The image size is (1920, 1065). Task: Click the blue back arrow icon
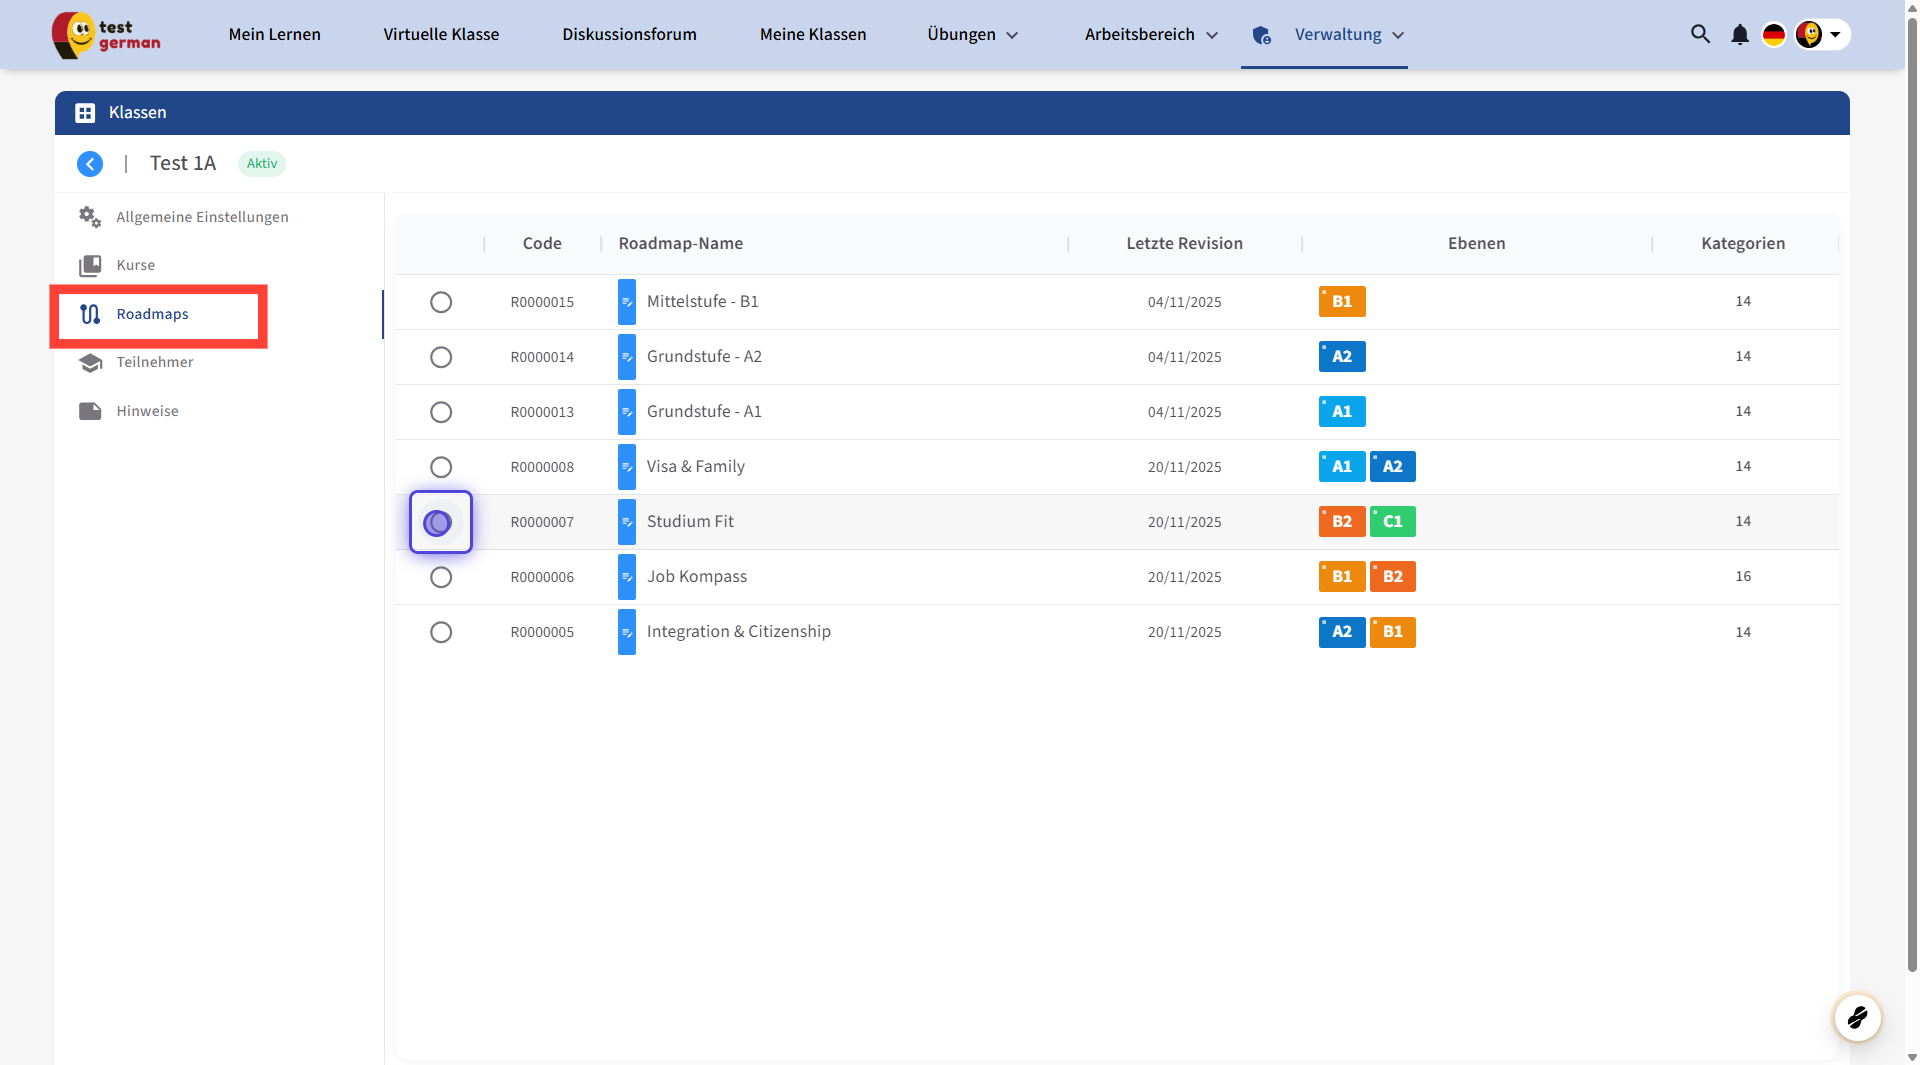[90, 164]
